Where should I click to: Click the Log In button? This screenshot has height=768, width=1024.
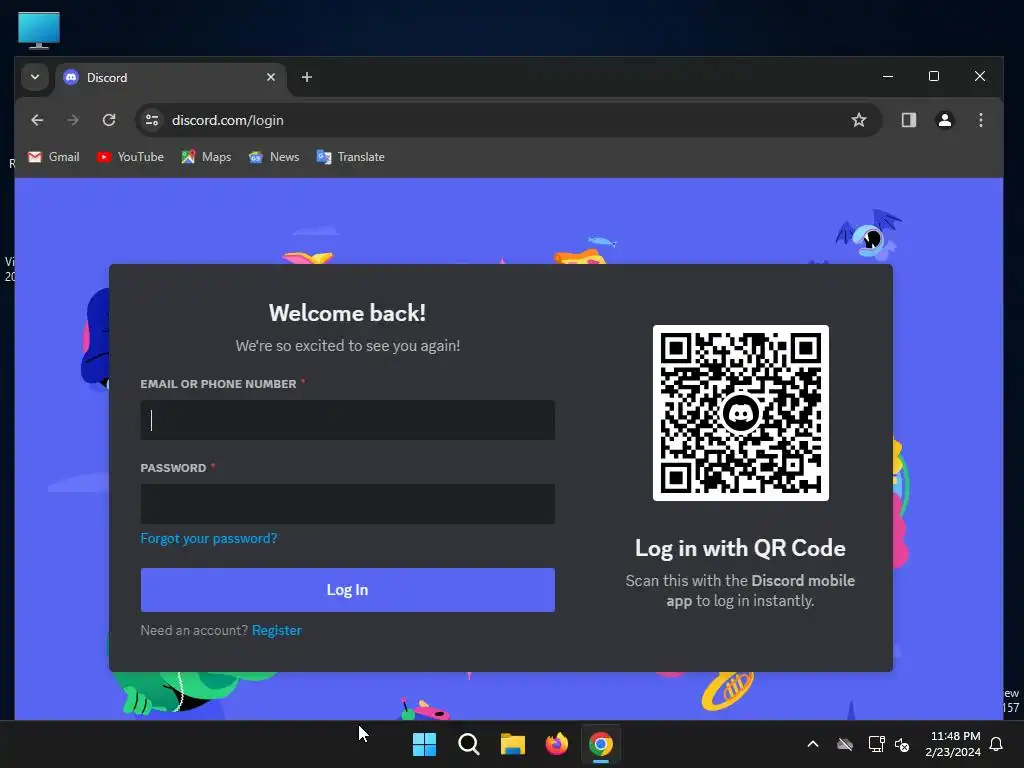(347, 590)
